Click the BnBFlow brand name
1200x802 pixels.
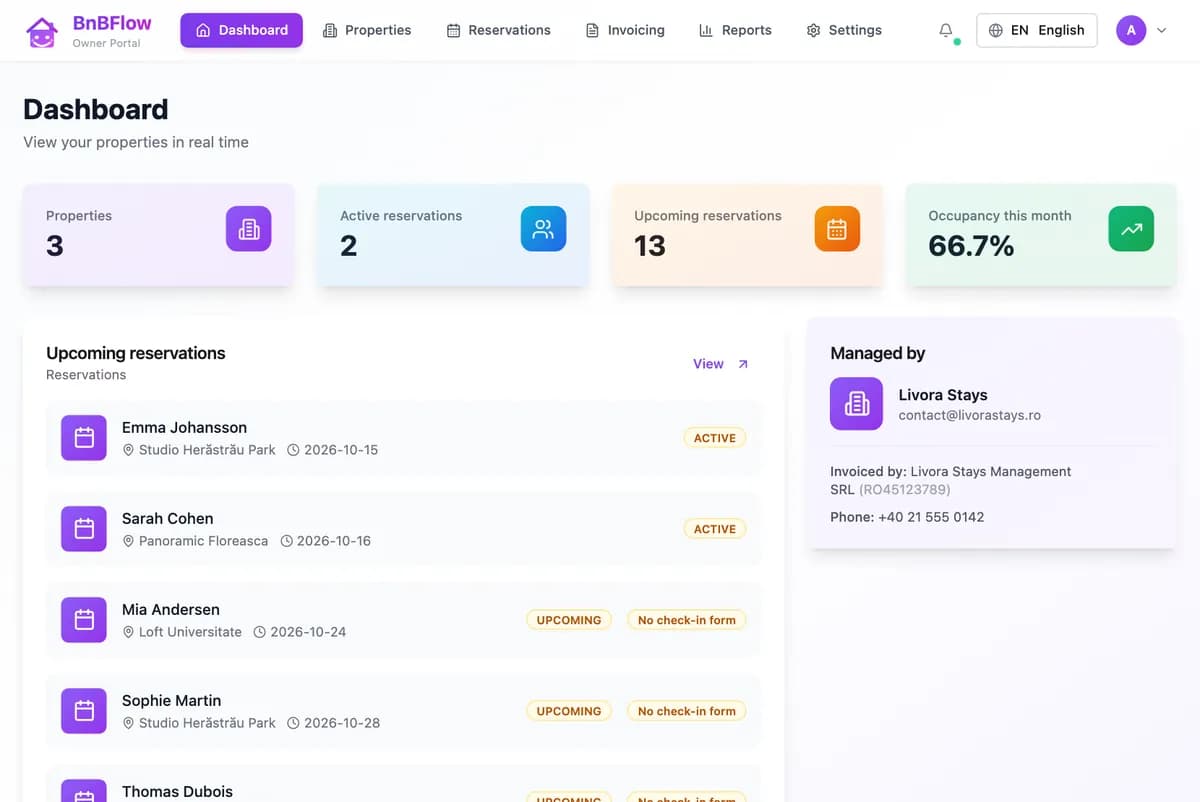110,23
